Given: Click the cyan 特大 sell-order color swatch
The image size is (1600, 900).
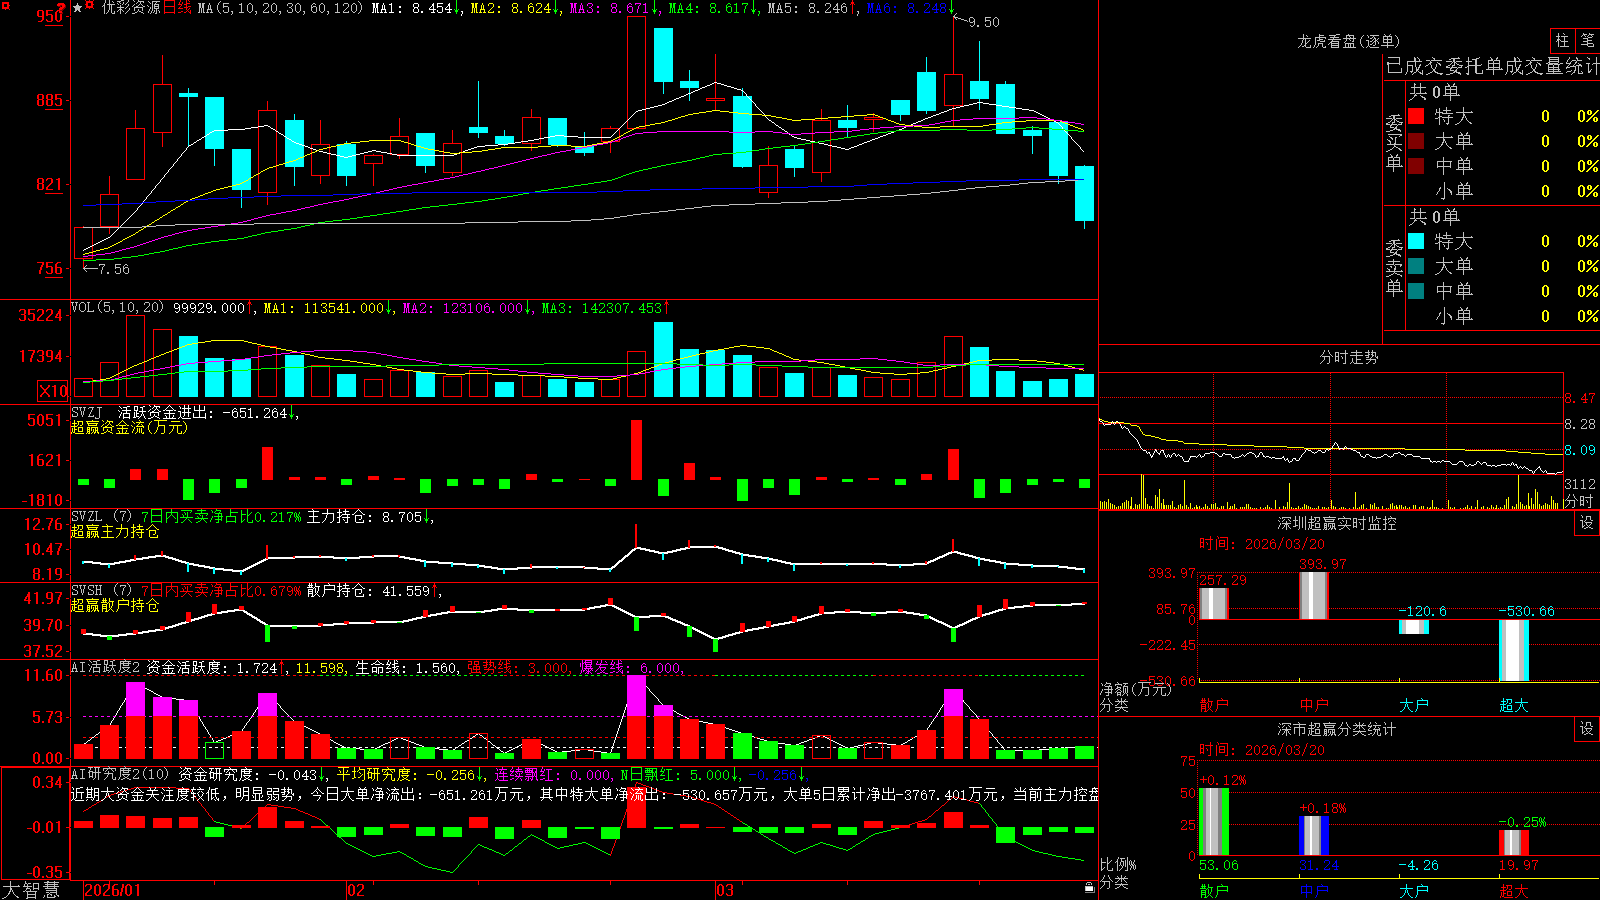Looking at the screenshot, I should pos(1416,241).
